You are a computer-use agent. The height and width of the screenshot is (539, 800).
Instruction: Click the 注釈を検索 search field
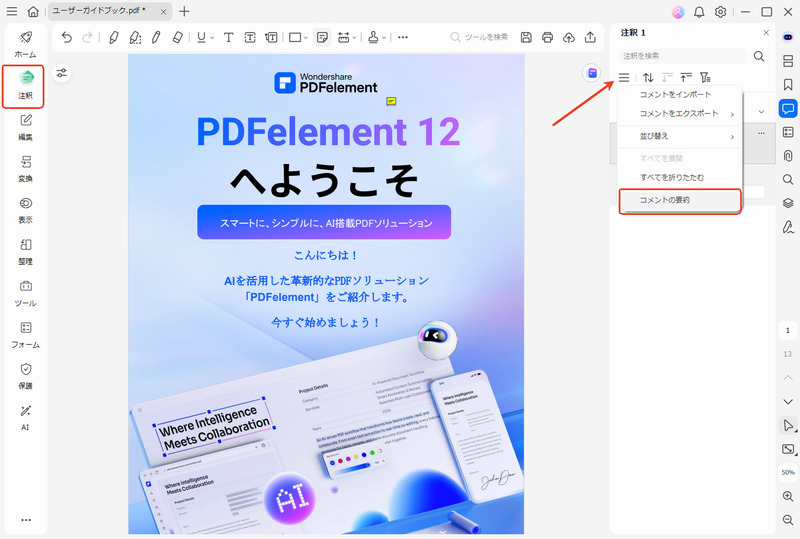click(x=683, y=56)
